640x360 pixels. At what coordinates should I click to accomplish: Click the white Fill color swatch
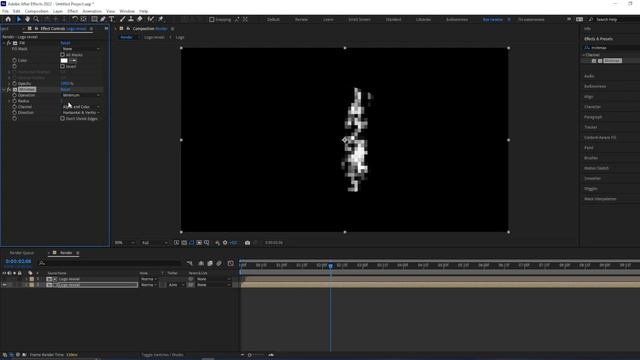pyautogui.click(x=64, y=60)
